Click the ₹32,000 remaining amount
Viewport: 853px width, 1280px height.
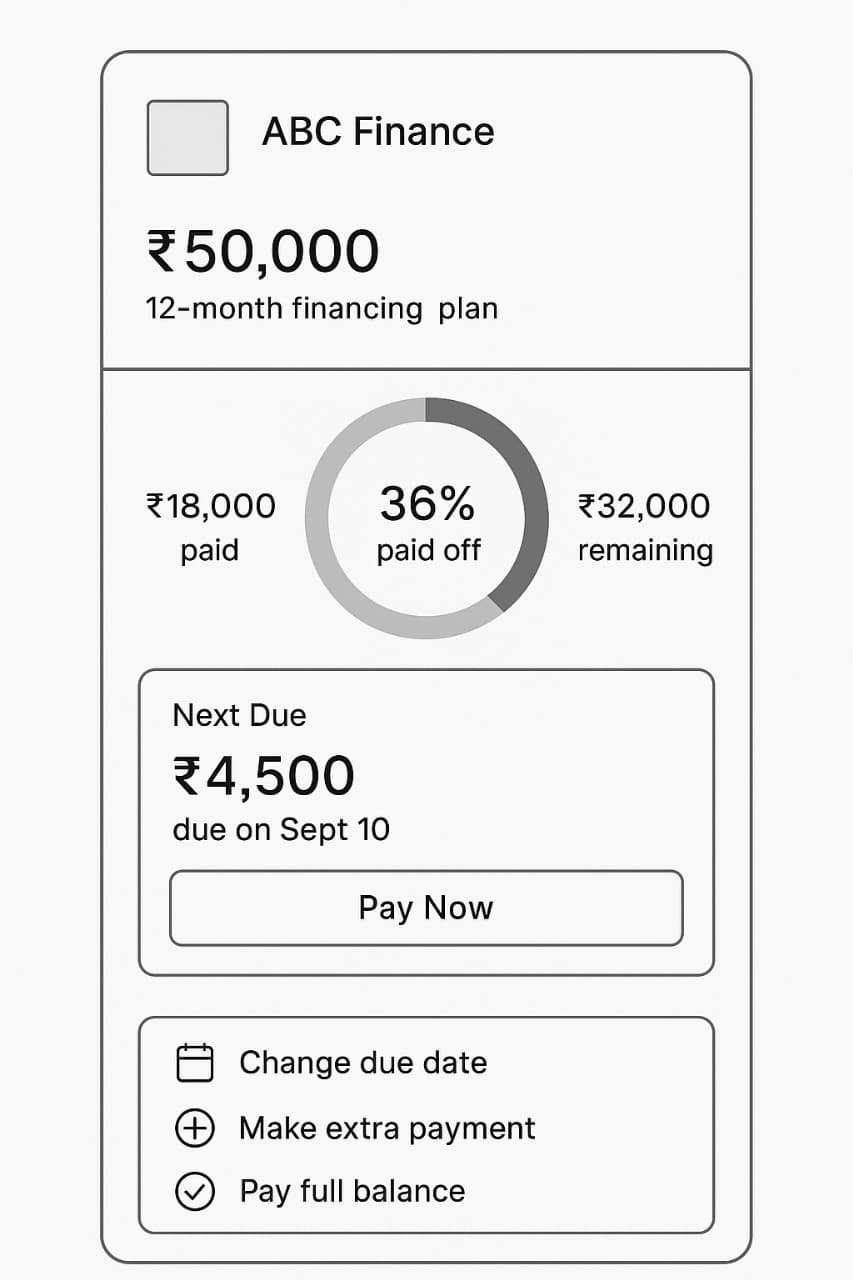pyautogui.click(x=644, y=506)
